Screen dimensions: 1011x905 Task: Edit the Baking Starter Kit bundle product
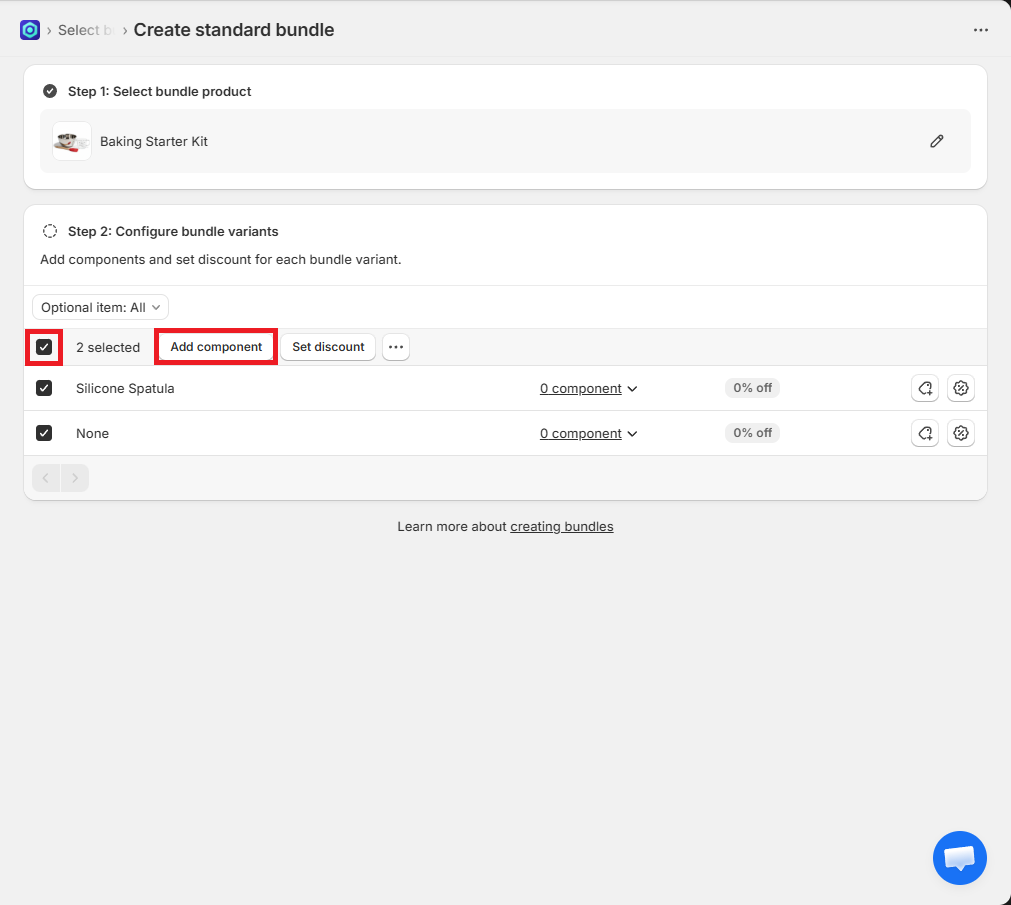[936, 141]
